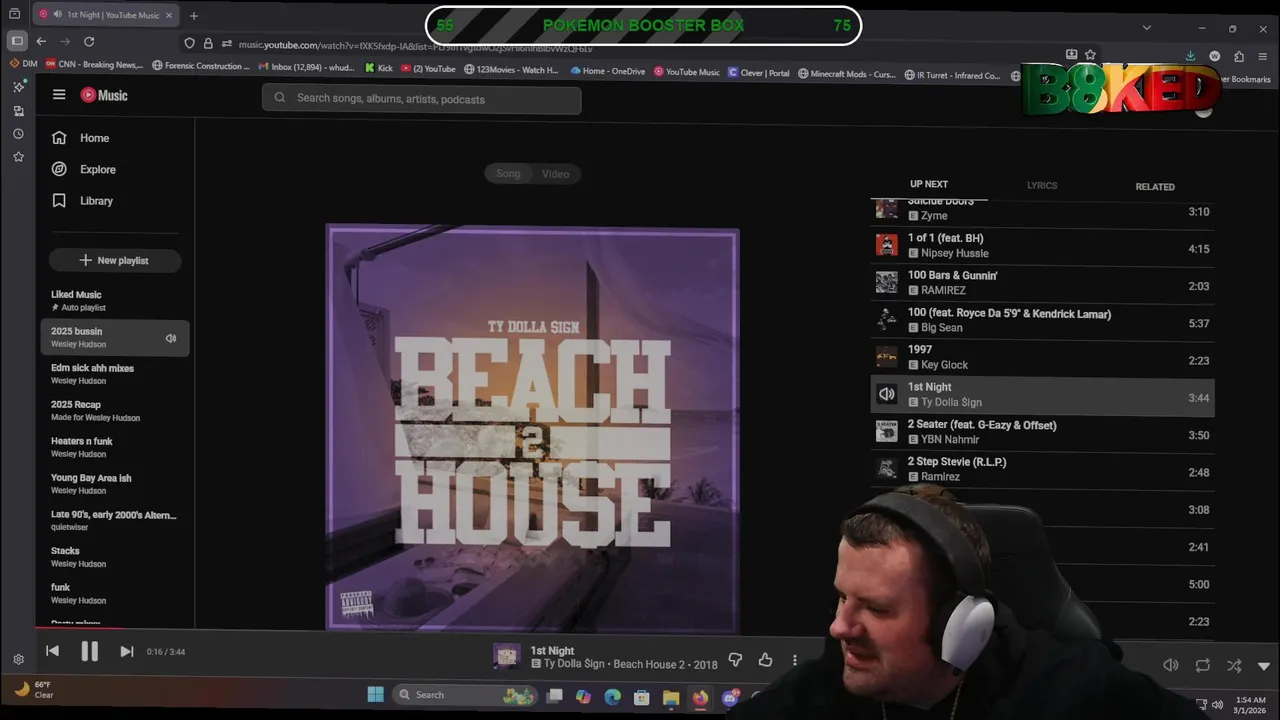The height and width of the screenshot is (720, 1280).
Task: Open the Firefox account profile icon
Action: [1214, 56]
